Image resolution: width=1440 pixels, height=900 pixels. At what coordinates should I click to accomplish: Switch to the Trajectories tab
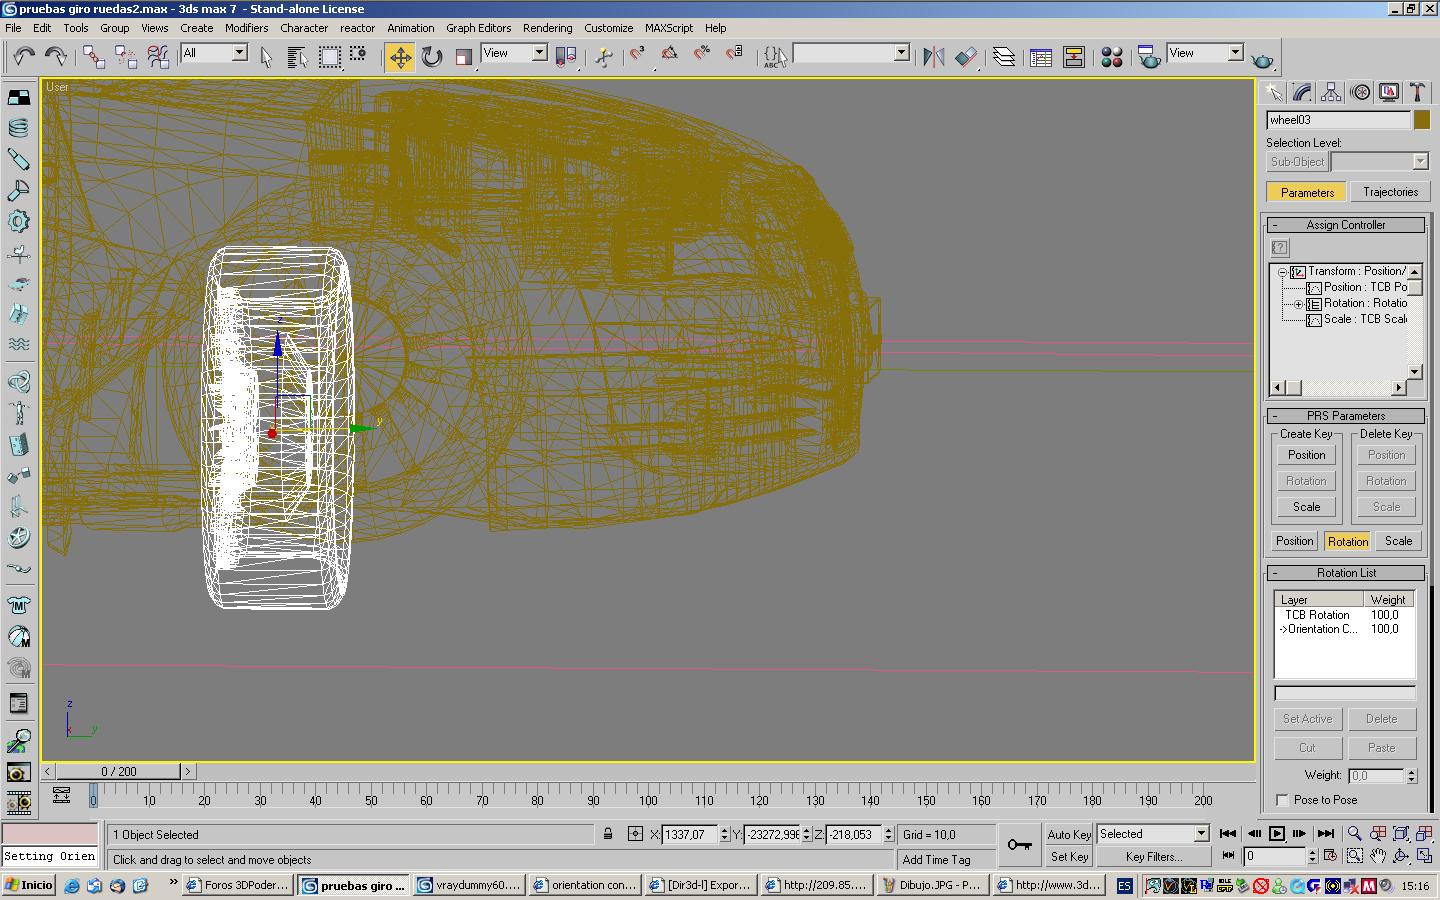coord(1390,192)
